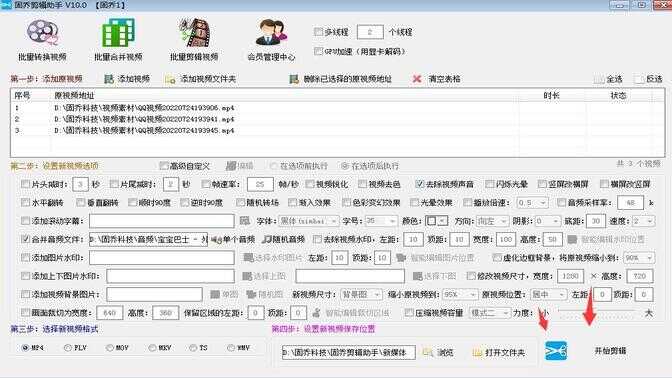Click 智能编辑图片位置 icon
Image resolution: width=672 pixels, height=378 pixels.
401,258
